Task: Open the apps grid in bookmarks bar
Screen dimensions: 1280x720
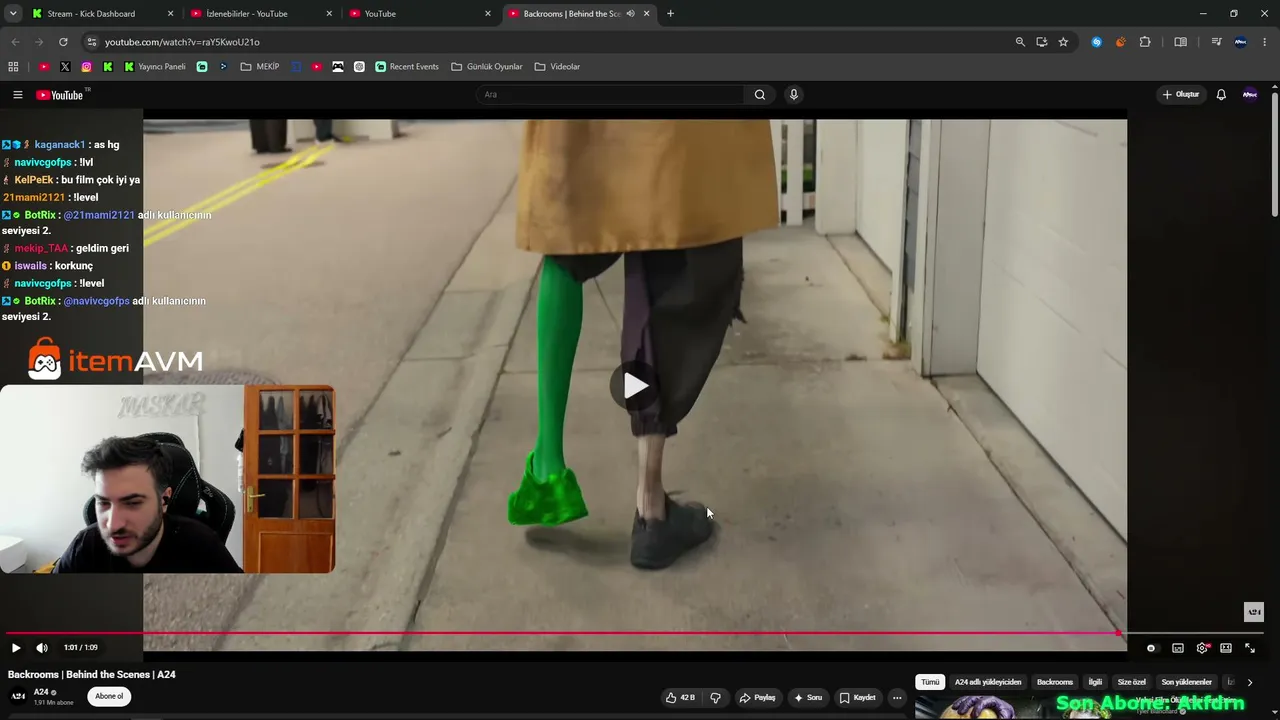Action: (x=13, y=67)
